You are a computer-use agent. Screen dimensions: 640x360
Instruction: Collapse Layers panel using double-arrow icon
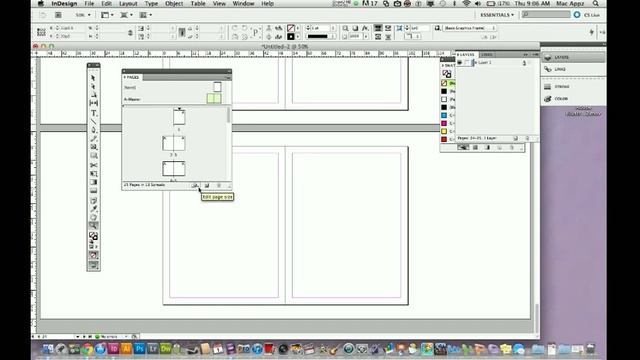(x=525, y=54)
